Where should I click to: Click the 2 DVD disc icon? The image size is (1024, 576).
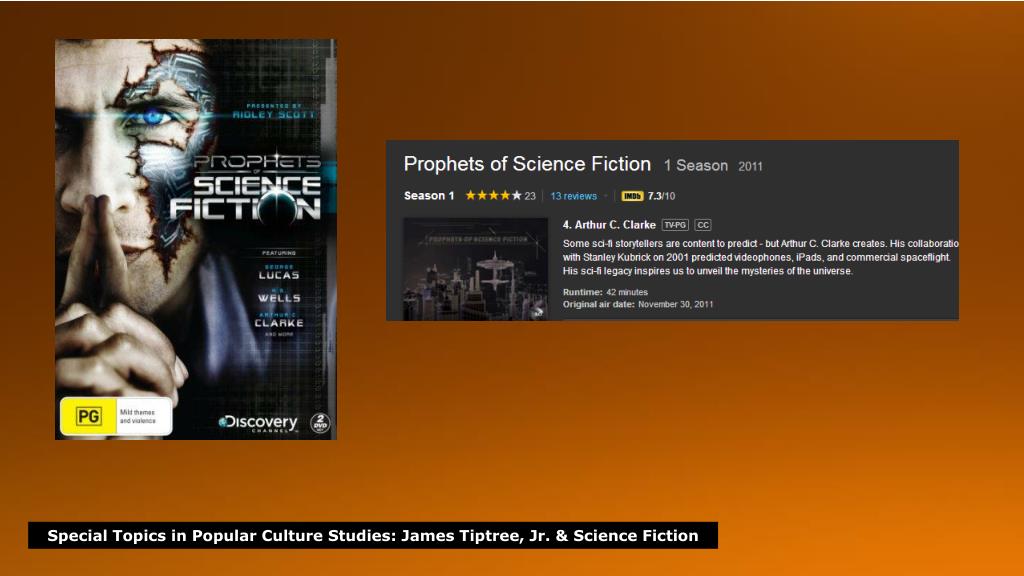point(320,423)
